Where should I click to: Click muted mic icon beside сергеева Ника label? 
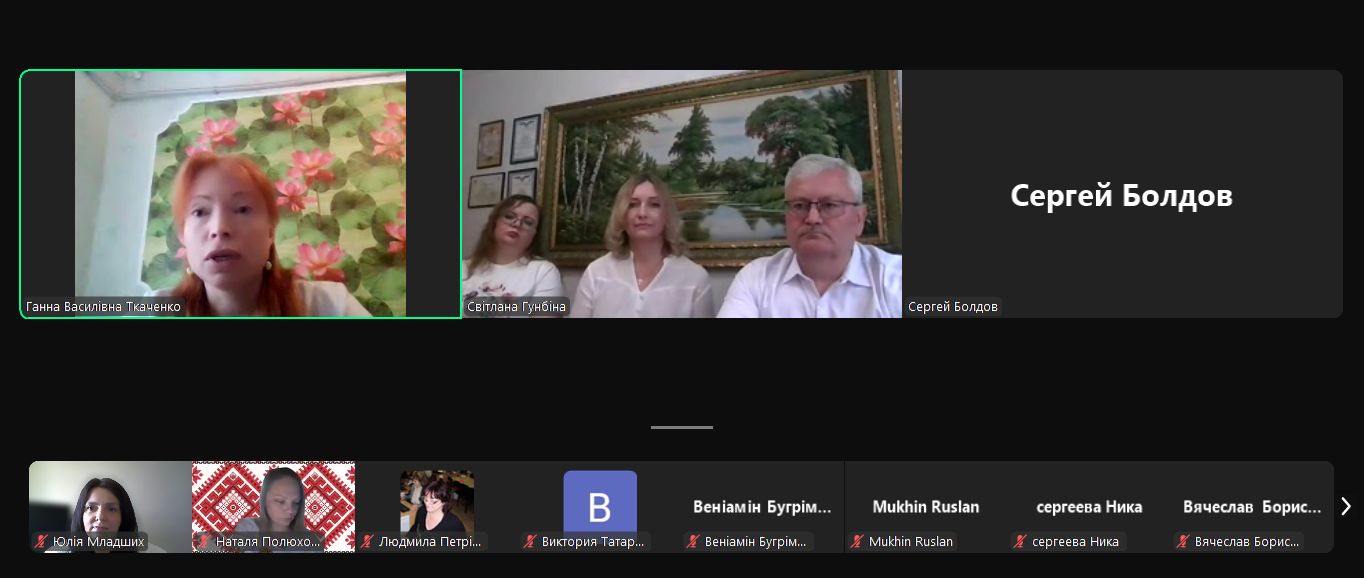[1021, 542]
